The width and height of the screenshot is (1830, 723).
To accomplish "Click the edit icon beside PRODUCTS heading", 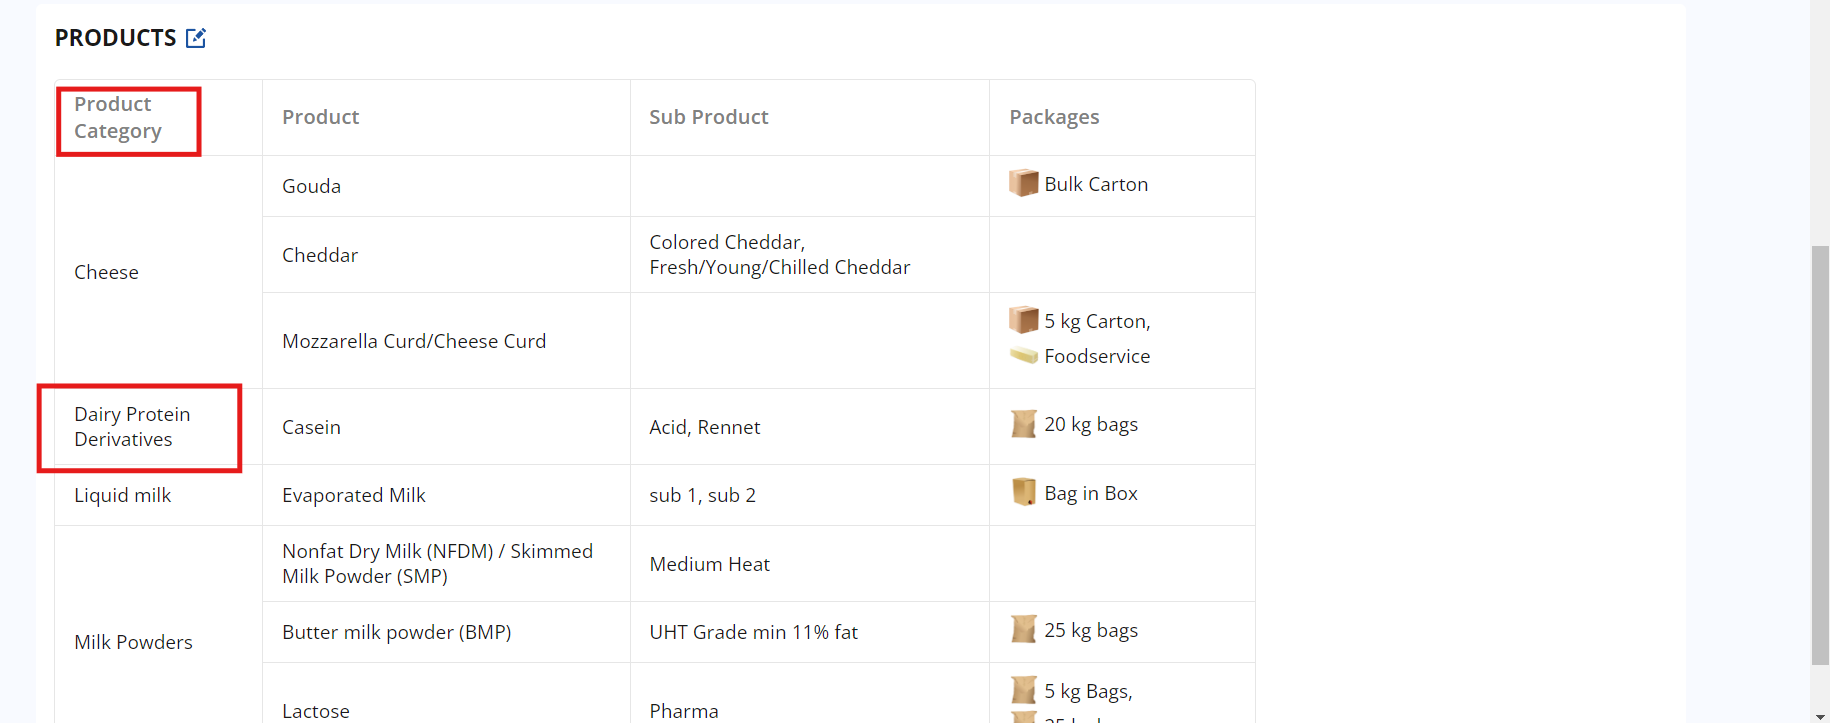I will (x=196, y=38).
